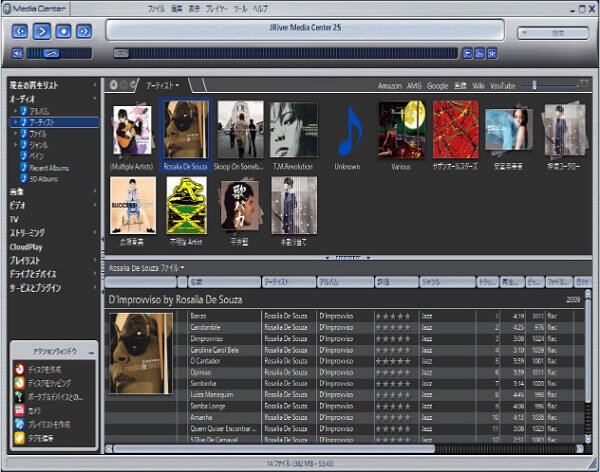Open the 画像 link beside Google
This screenshot has height=472, width=600.
[460, 86]
